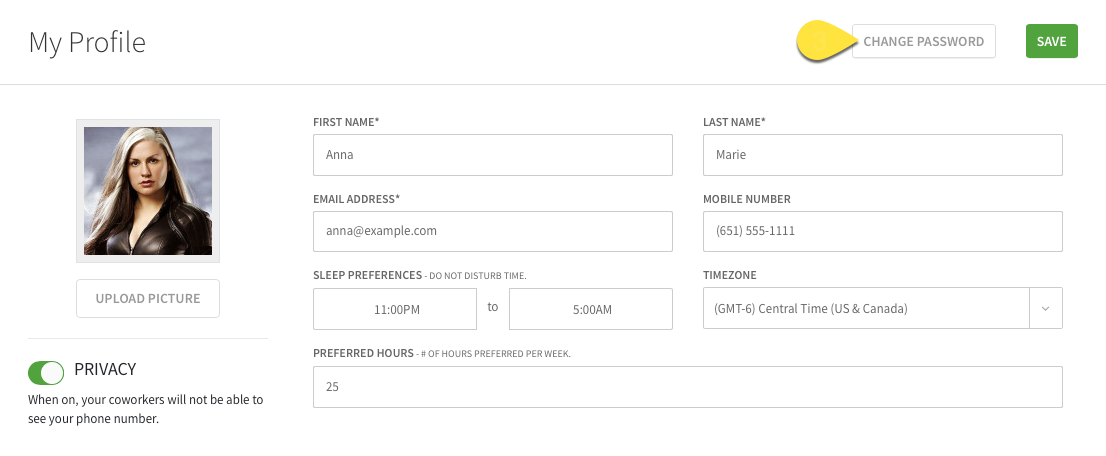Click the Change Password button
This screenshot has height=456, width=1106.
click(x=923, y=42)
